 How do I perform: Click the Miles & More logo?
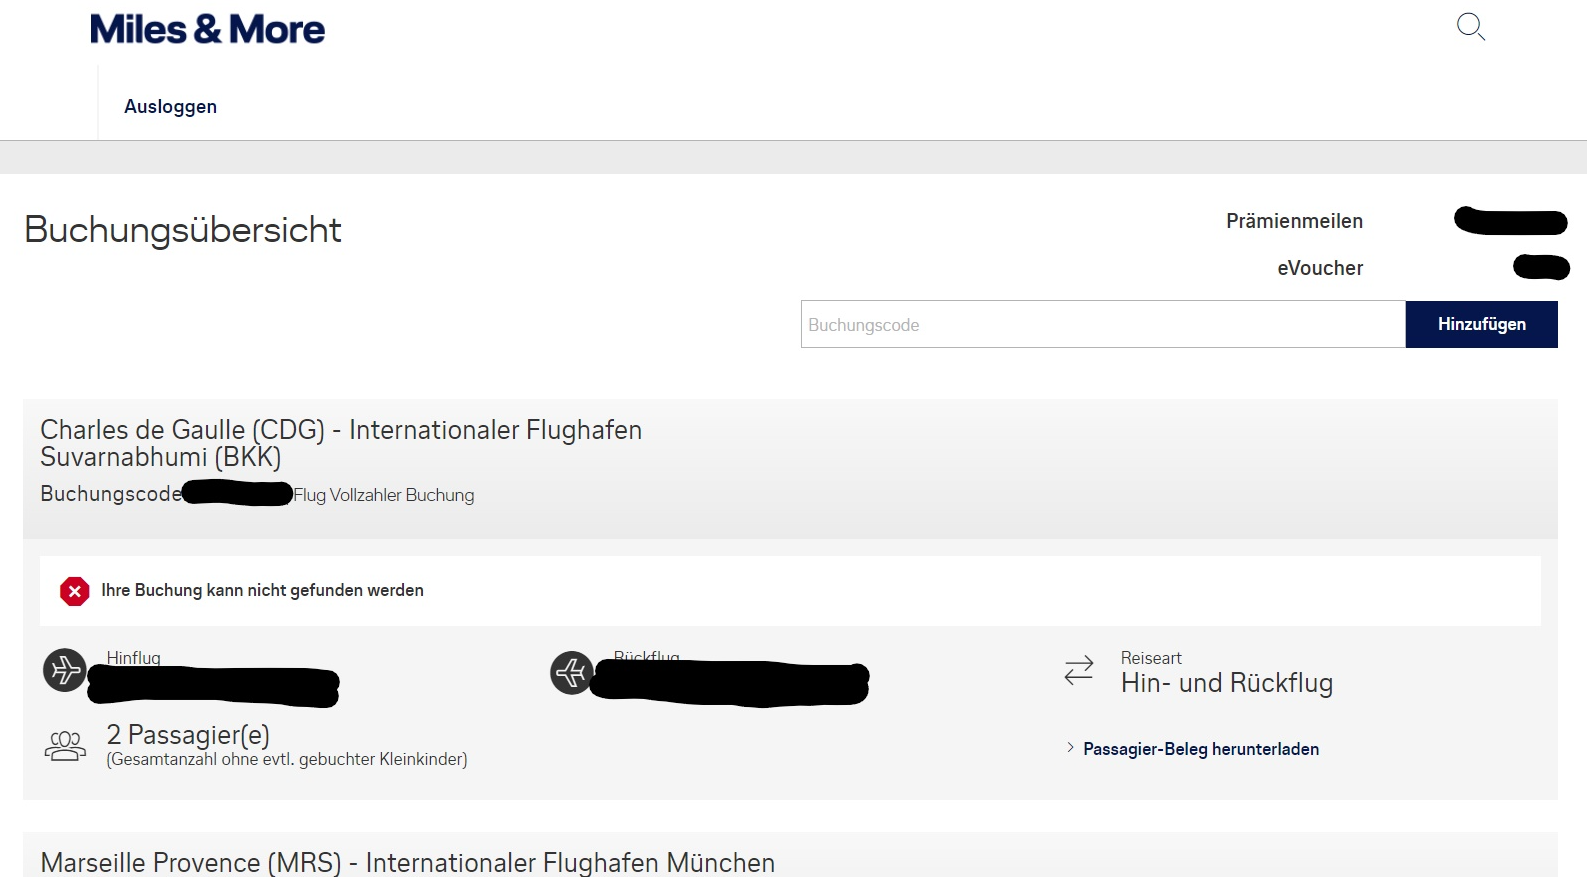tap(207, 30)
